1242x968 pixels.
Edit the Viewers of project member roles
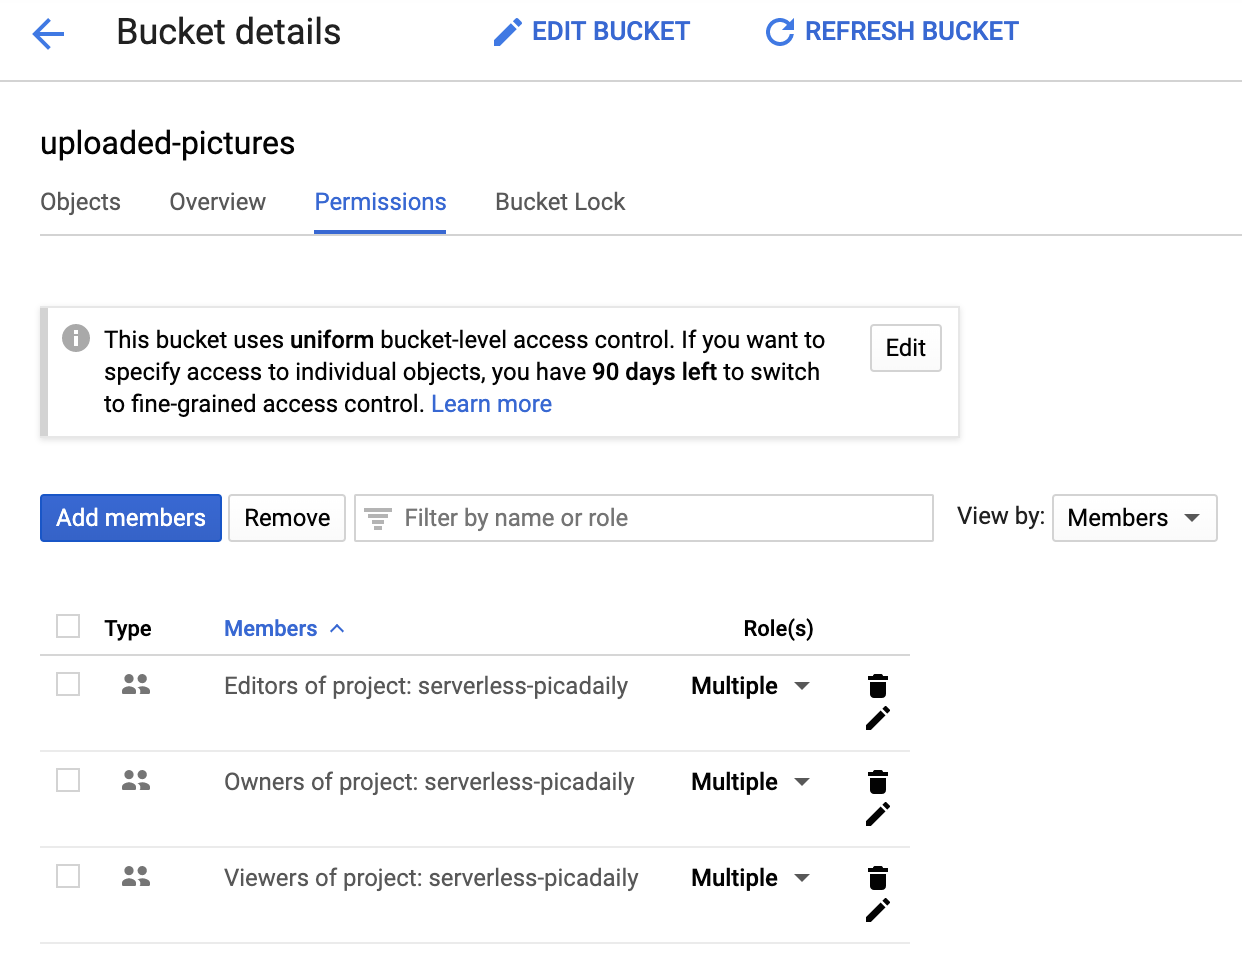click(x=878, y=910)
